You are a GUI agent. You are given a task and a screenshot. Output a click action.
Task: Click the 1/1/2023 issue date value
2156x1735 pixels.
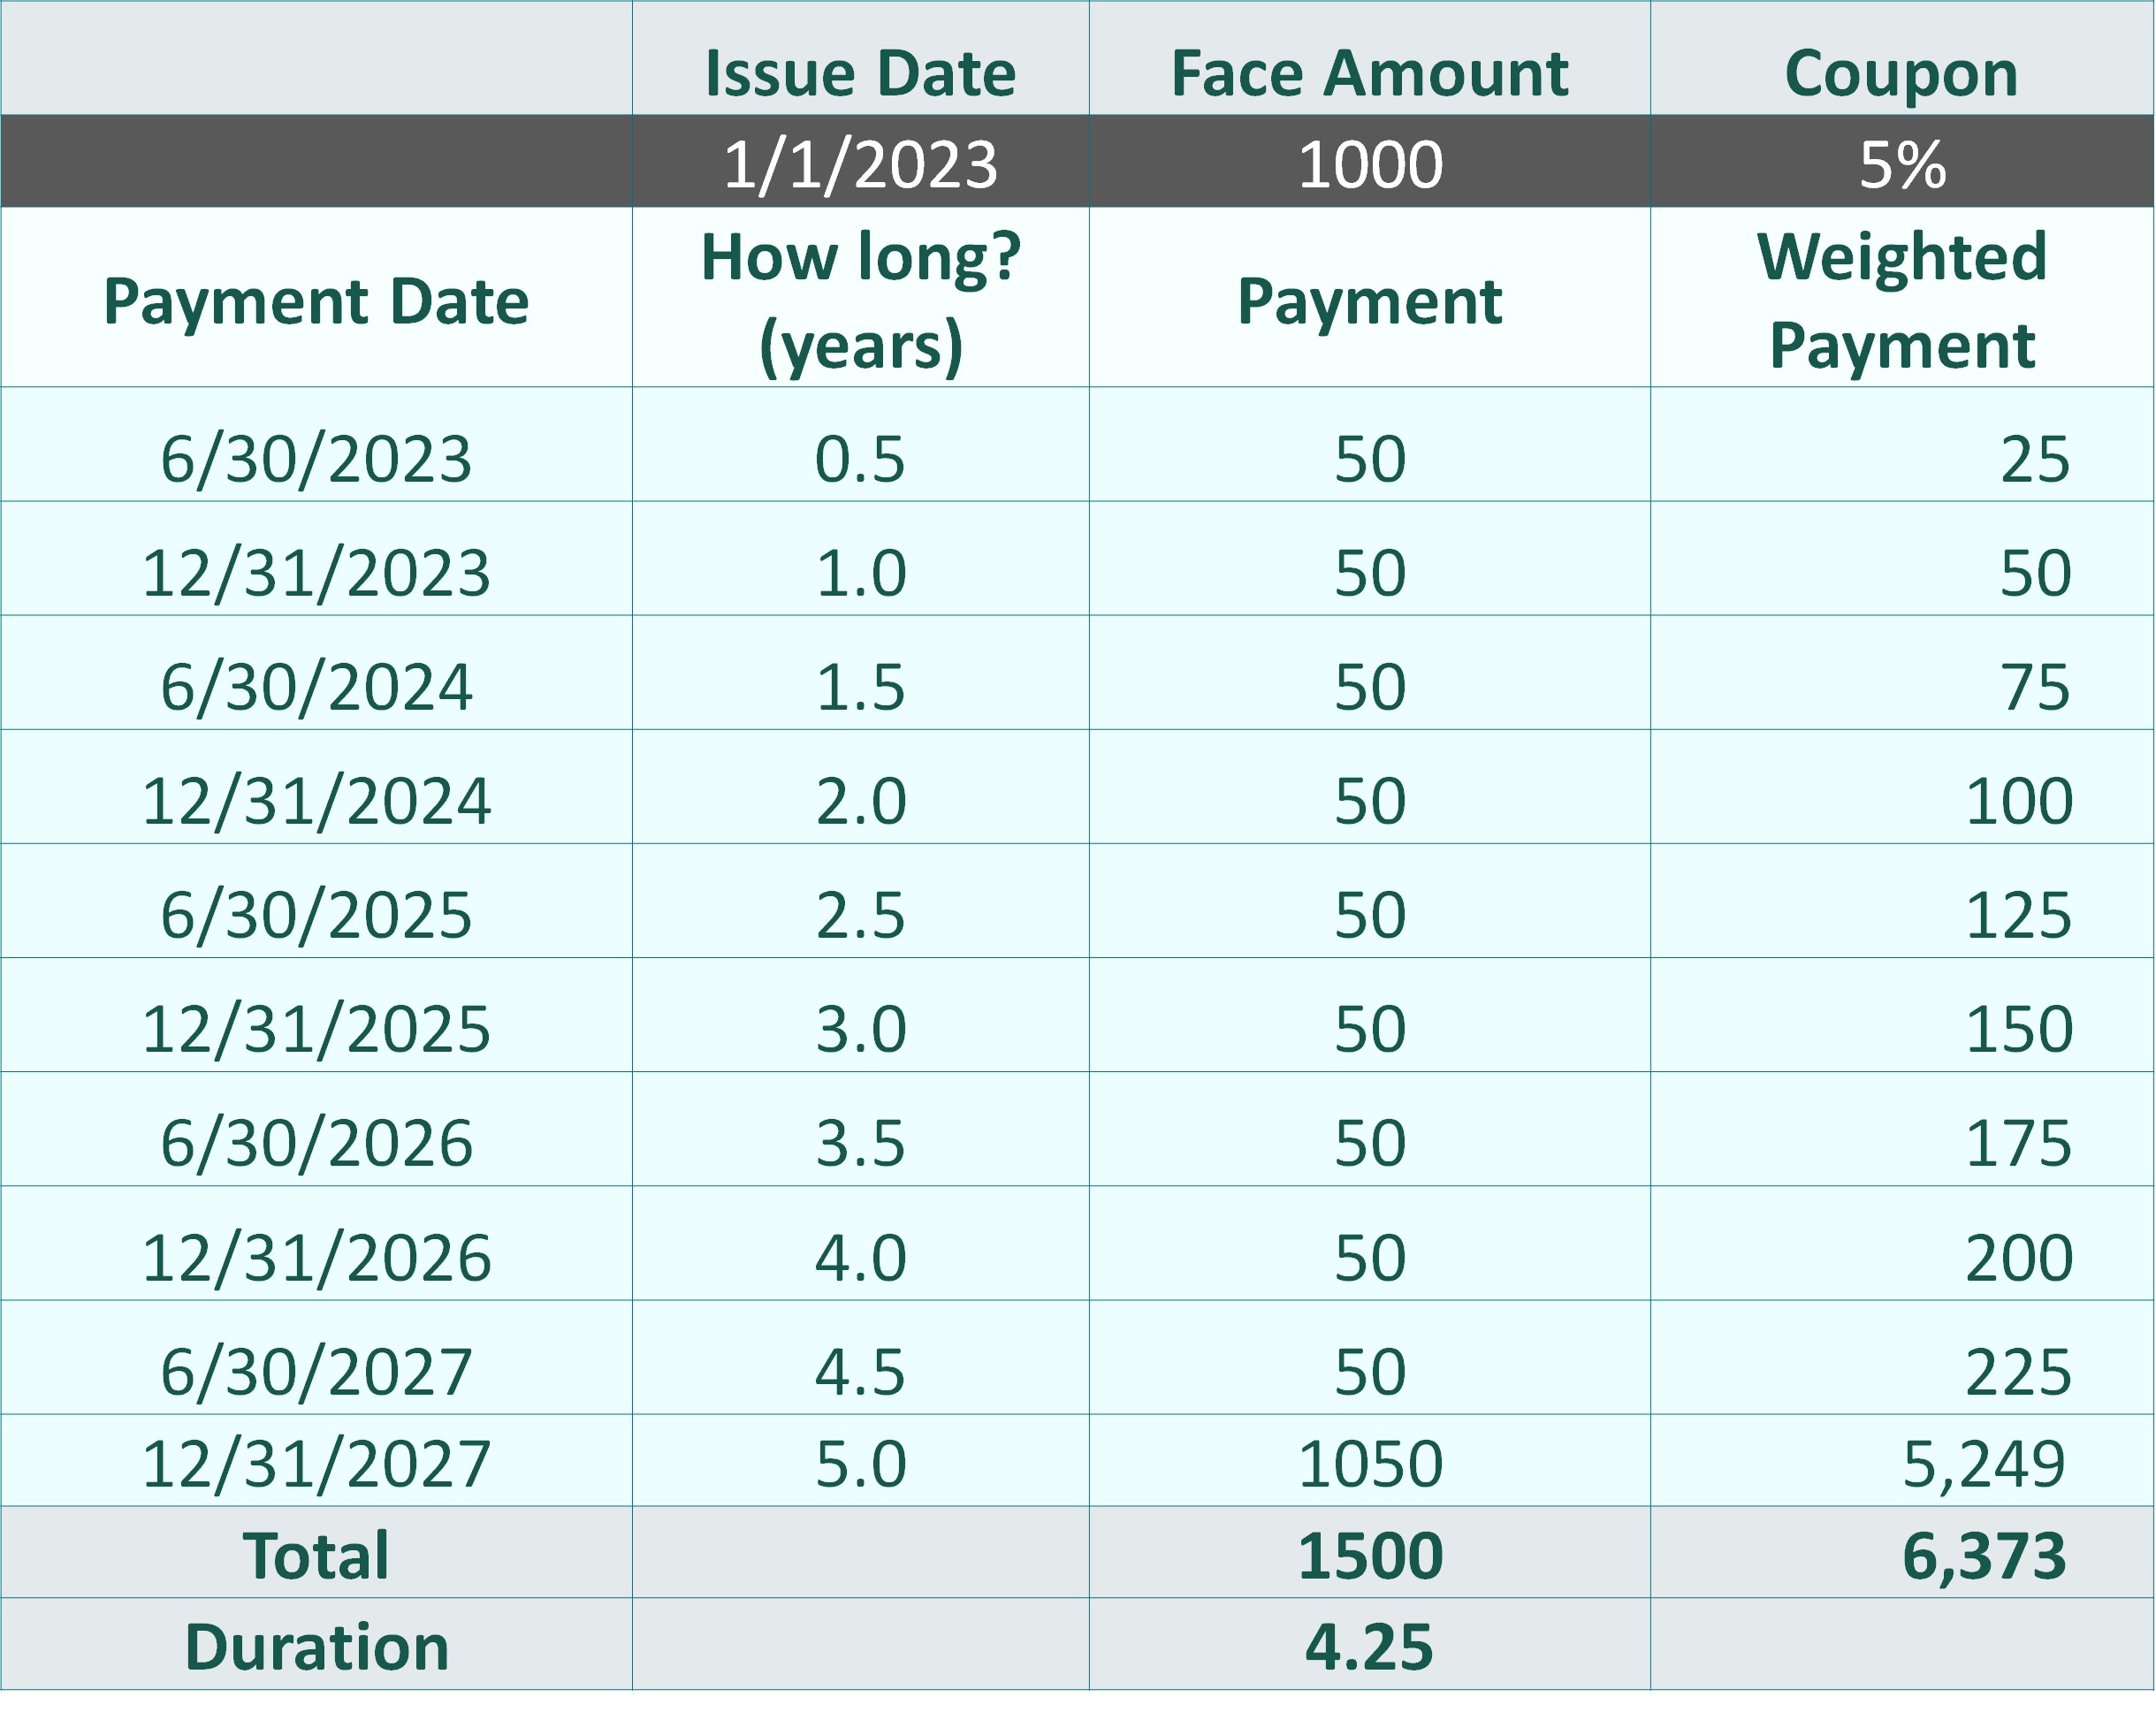click(860, 161)
